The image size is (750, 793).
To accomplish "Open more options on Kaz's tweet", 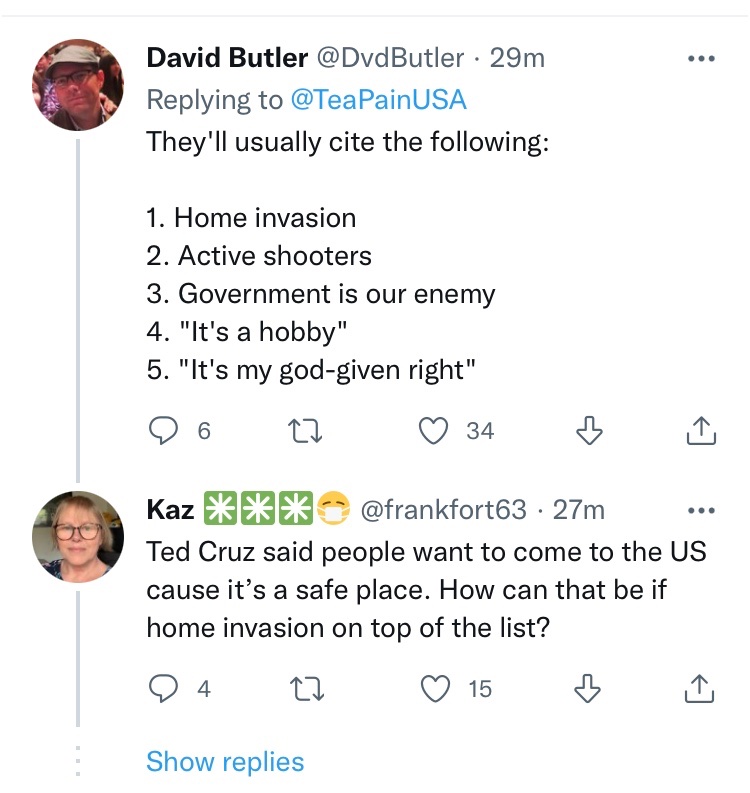I will (702, 510).
